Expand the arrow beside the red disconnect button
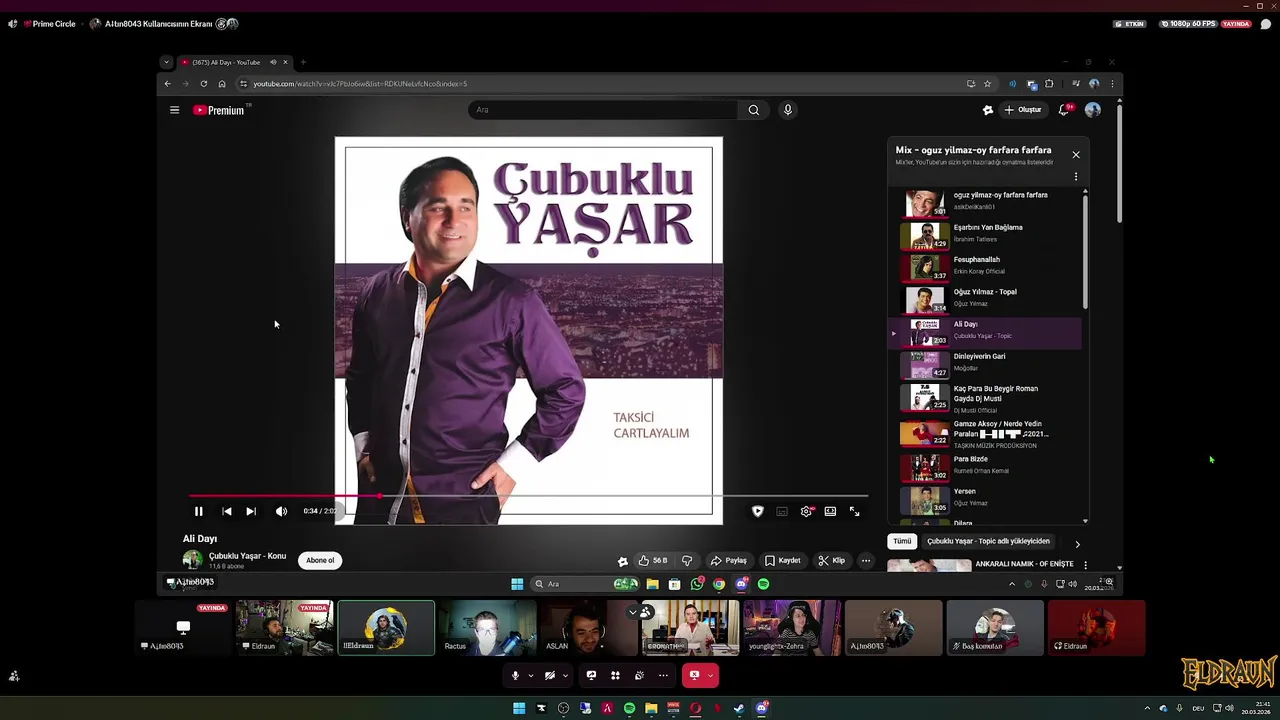Image resolution: width=1280 pixels, height=720 pixels. click(711, 676)
